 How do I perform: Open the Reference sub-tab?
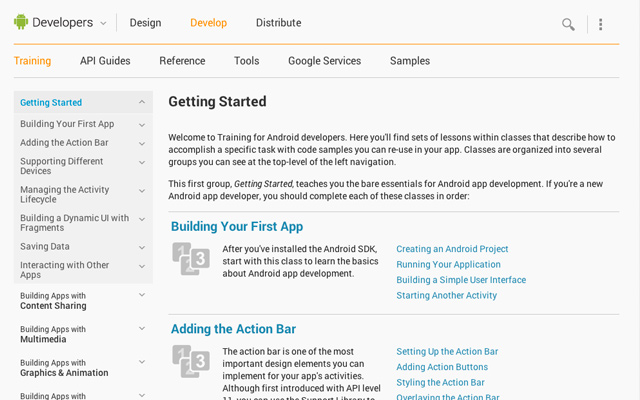[182, 61]
